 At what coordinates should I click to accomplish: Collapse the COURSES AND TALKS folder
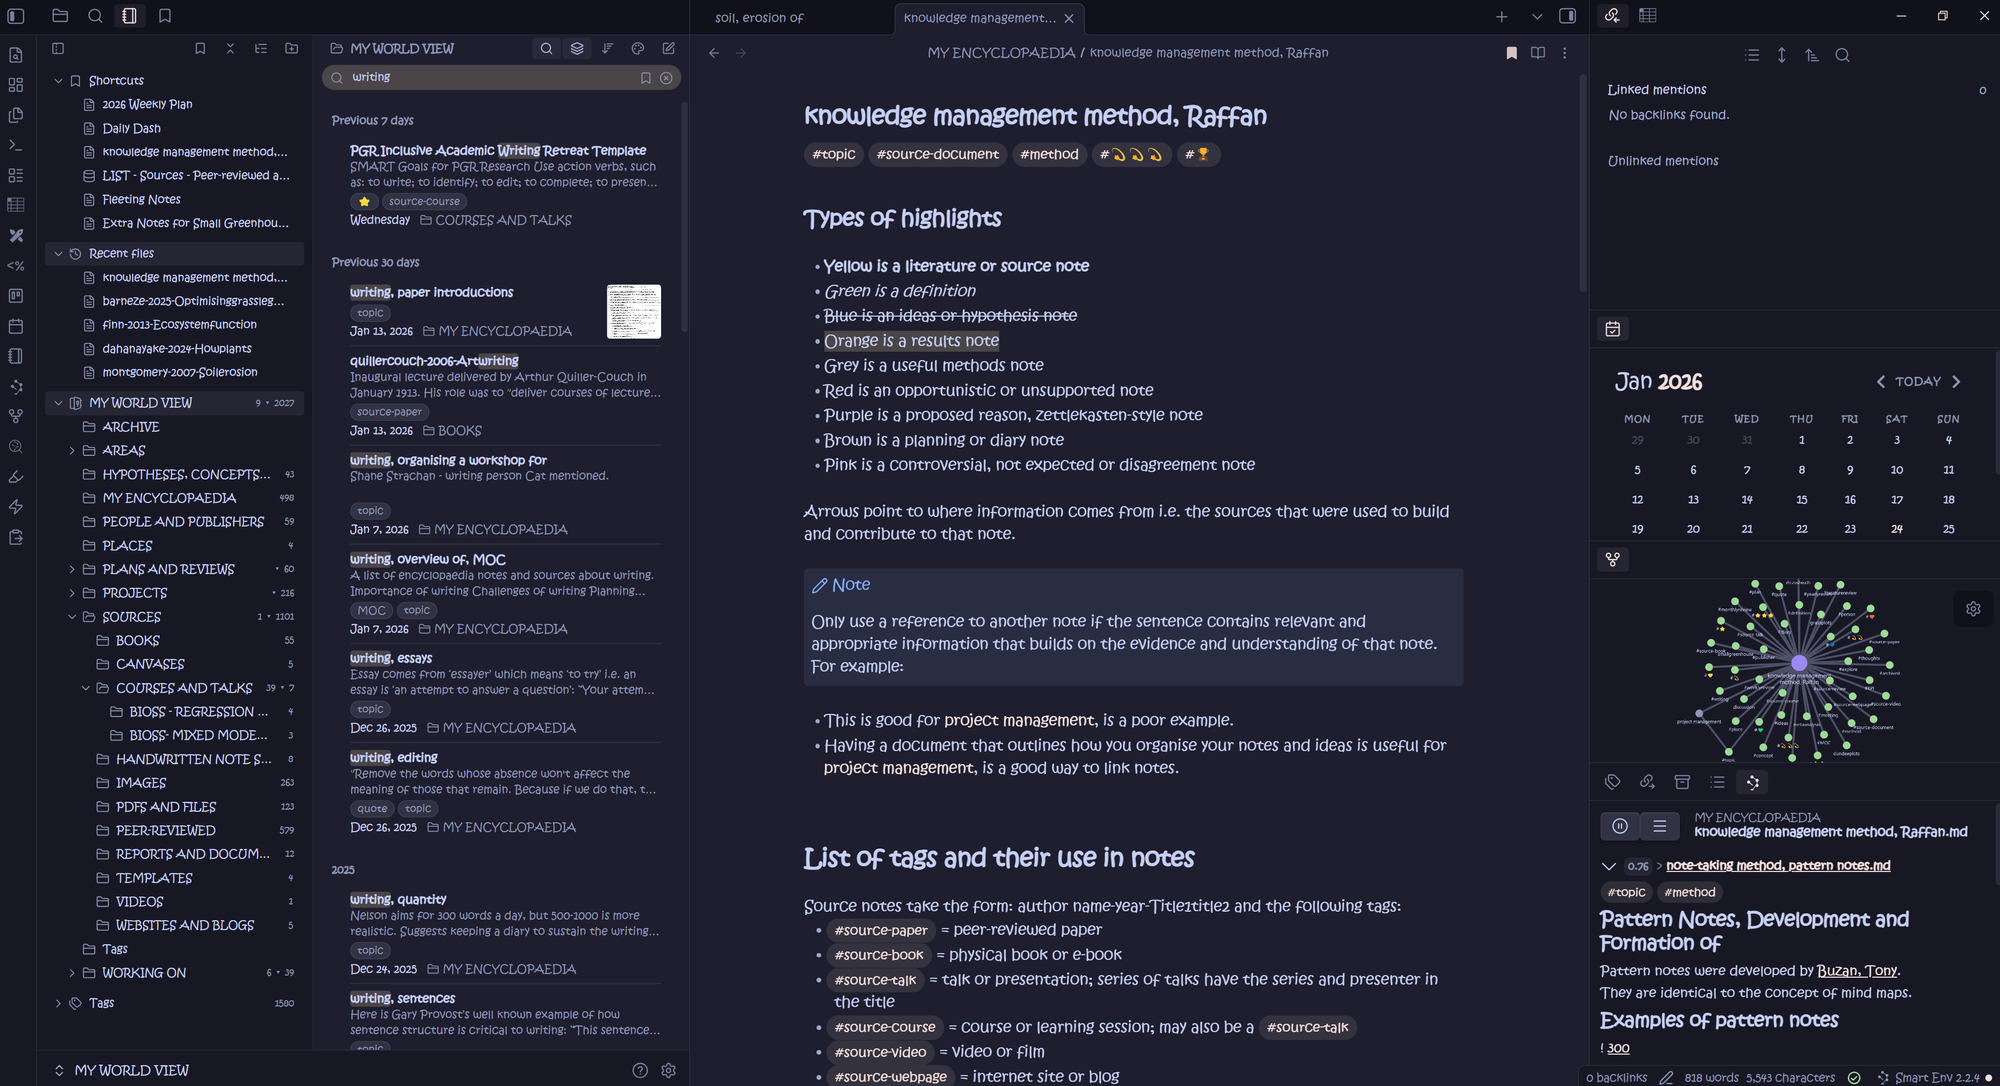point(86,688)
